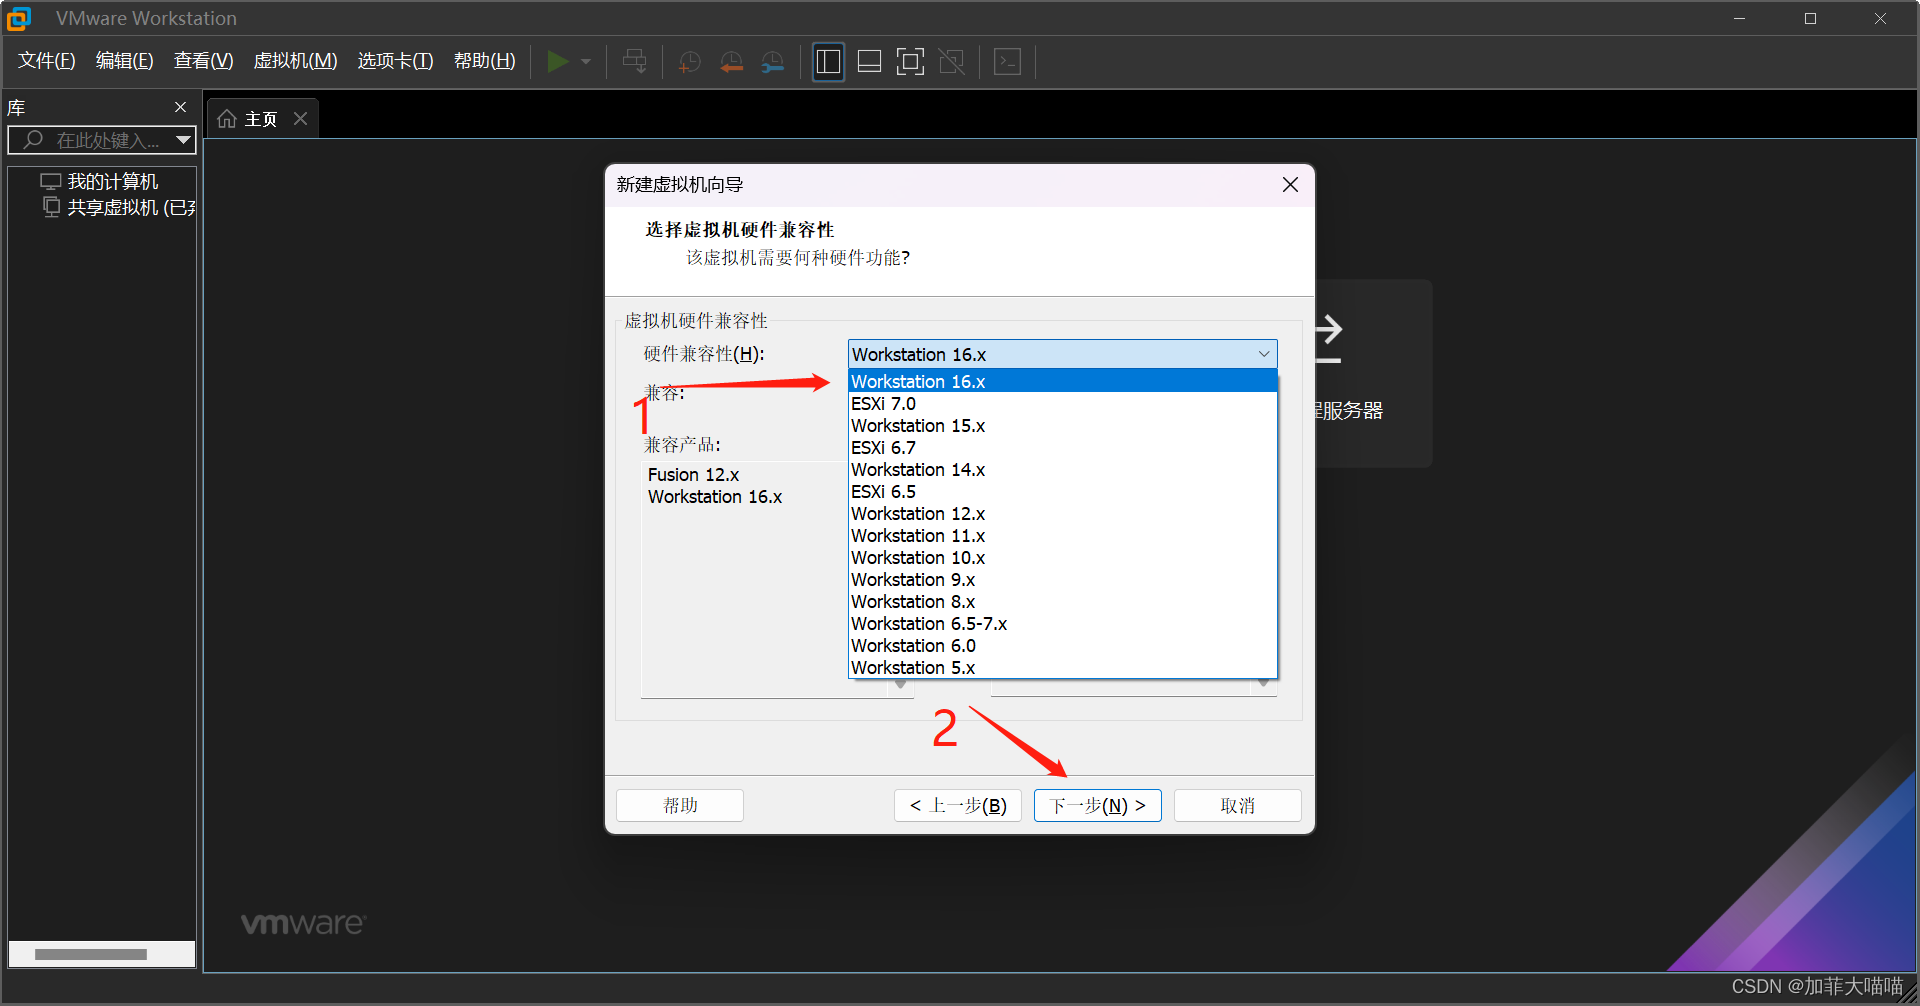Close the 新建虚拟机向导 dialog
Image resolution: width=1920 pixels, height=1006 pixels.
1290,184
